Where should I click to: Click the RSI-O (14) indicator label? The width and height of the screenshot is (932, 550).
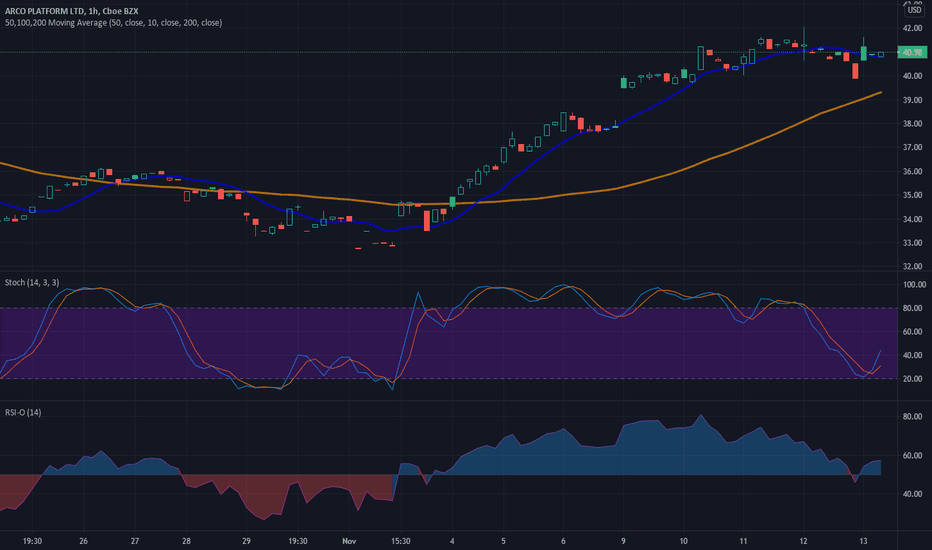pyautogui.click(x=23, y=412)
